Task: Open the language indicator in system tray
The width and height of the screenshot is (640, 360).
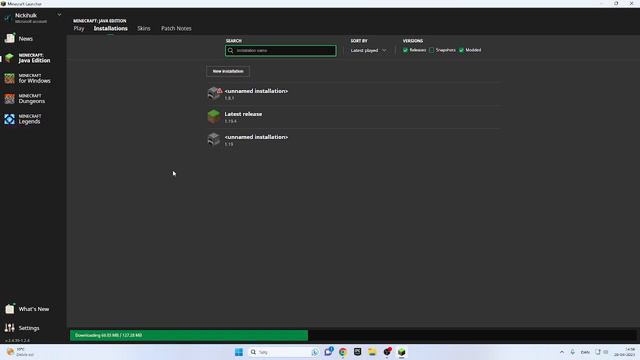Action: click(585, 352)
